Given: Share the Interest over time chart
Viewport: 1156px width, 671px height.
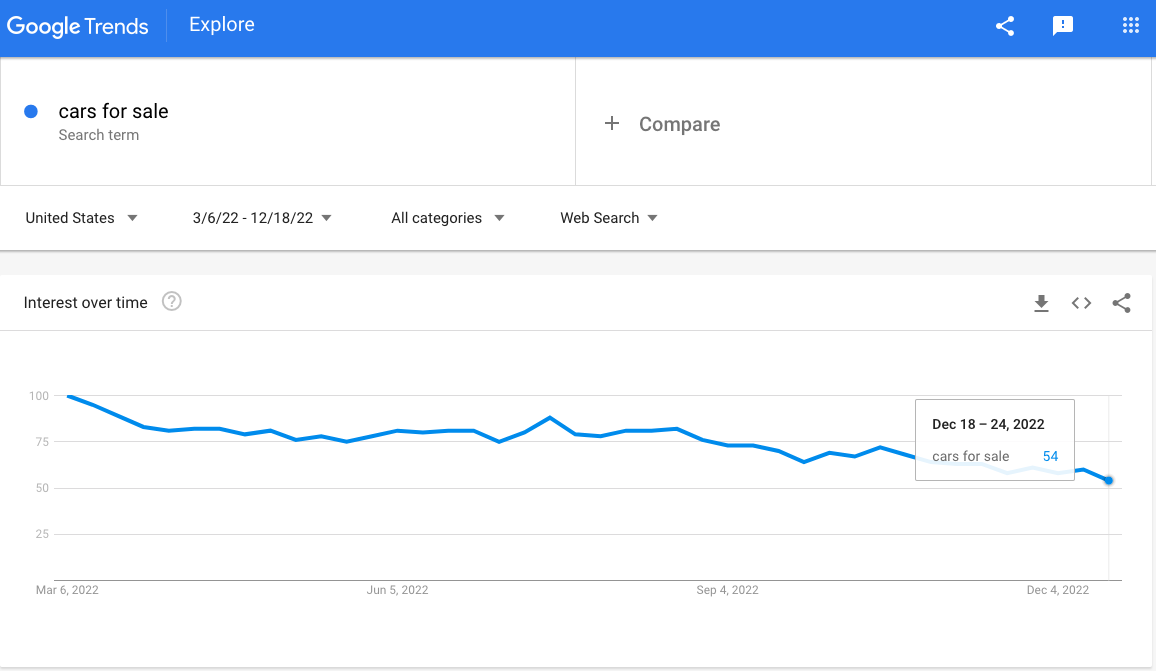Looking at the screenshot, I should 1121,303.
